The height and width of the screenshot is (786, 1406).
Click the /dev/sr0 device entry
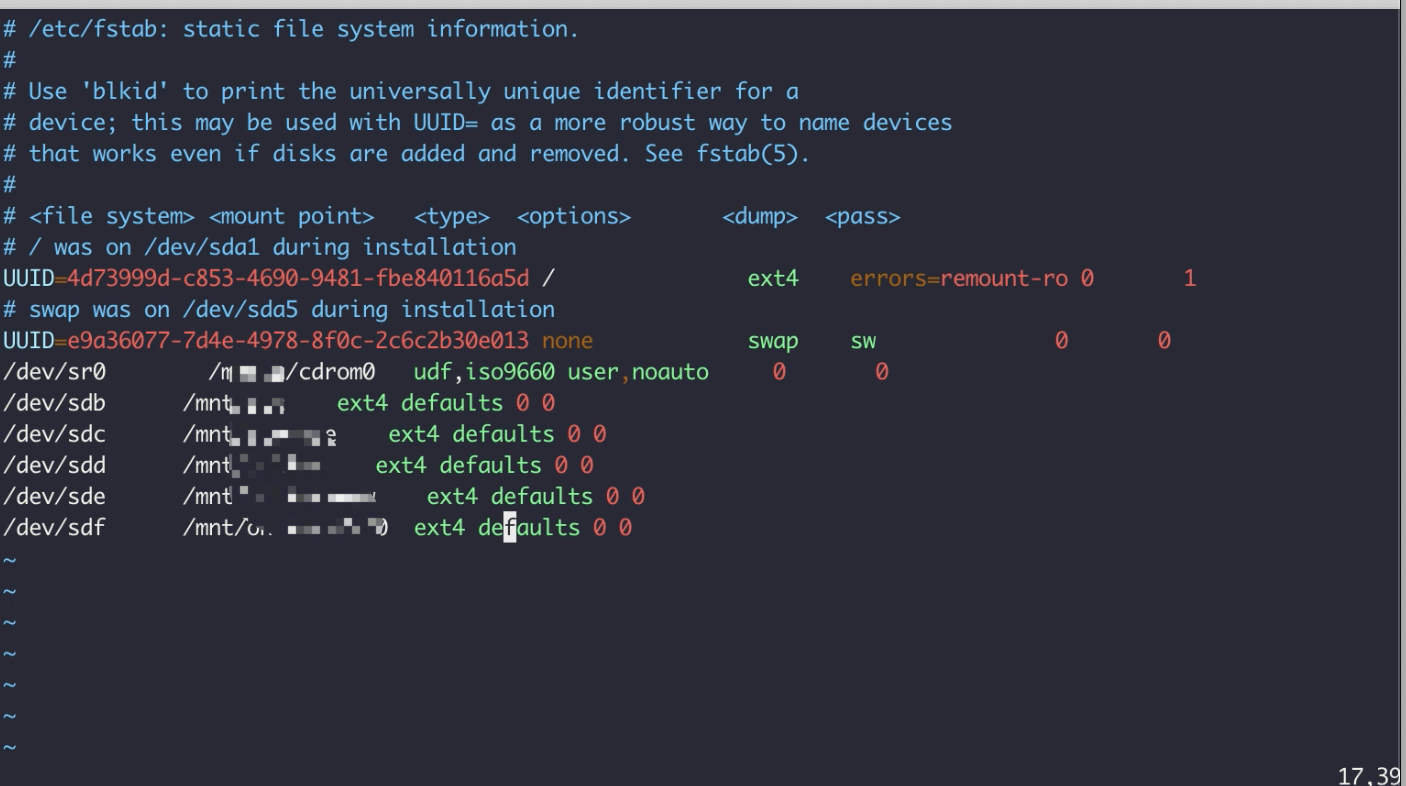[54, 372]
